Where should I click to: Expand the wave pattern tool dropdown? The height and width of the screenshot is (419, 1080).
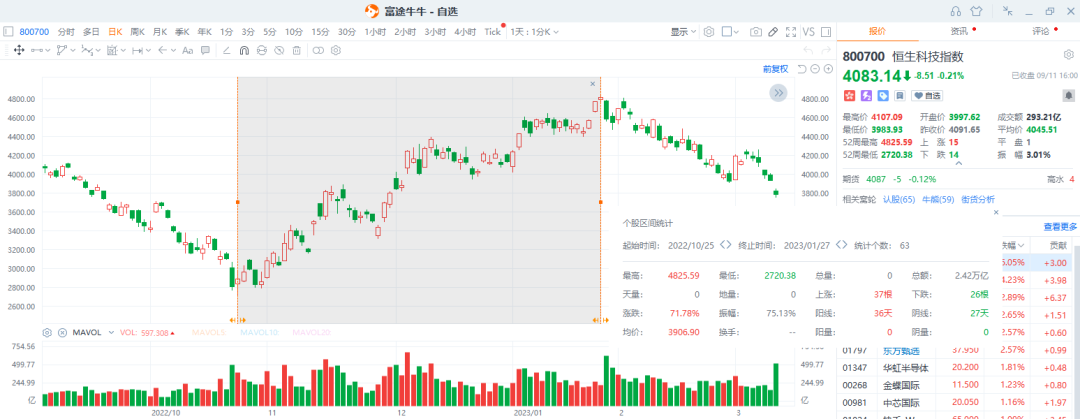click(x=98, y=50)
